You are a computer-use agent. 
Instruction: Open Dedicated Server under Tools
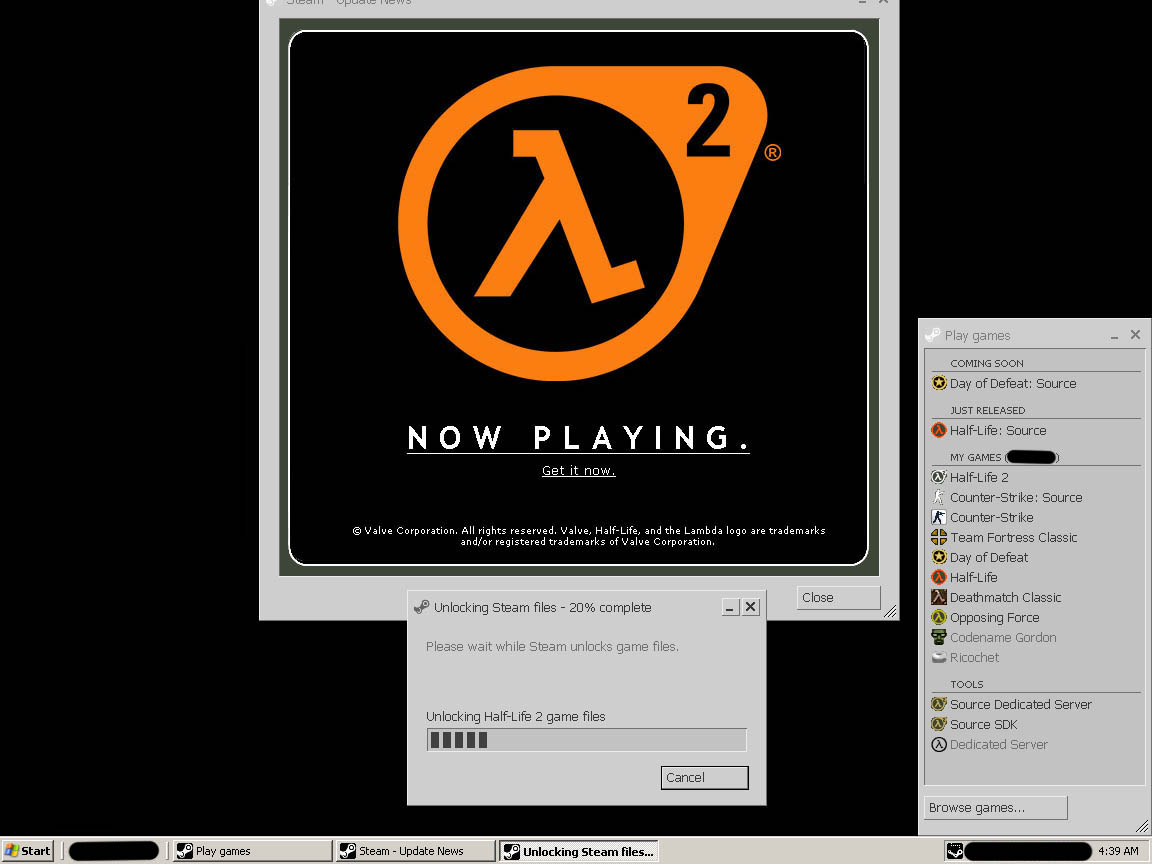coord(998,744)
